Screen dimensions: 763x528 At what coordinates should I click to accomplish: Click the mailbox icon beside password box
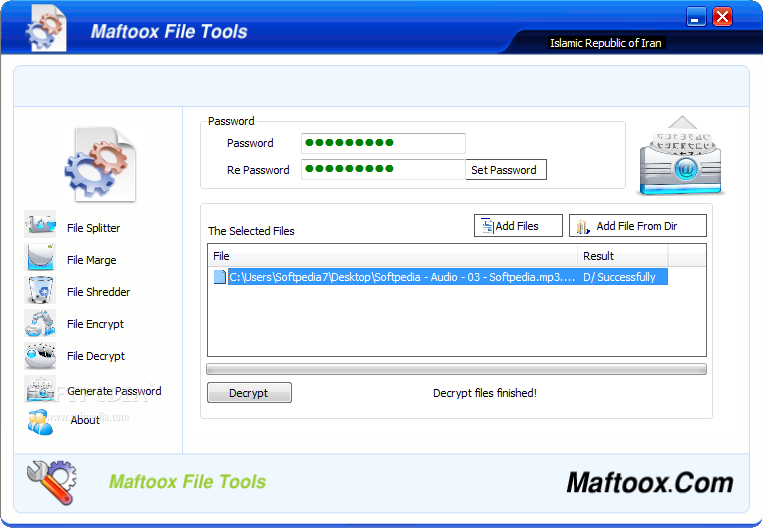(681, 155)
